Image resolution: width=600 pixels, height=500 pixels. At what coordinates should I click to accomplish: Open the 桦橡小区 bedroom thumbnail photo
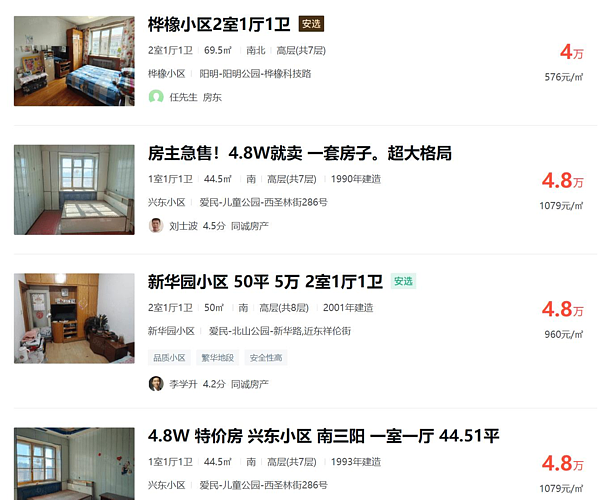point(74,61)
